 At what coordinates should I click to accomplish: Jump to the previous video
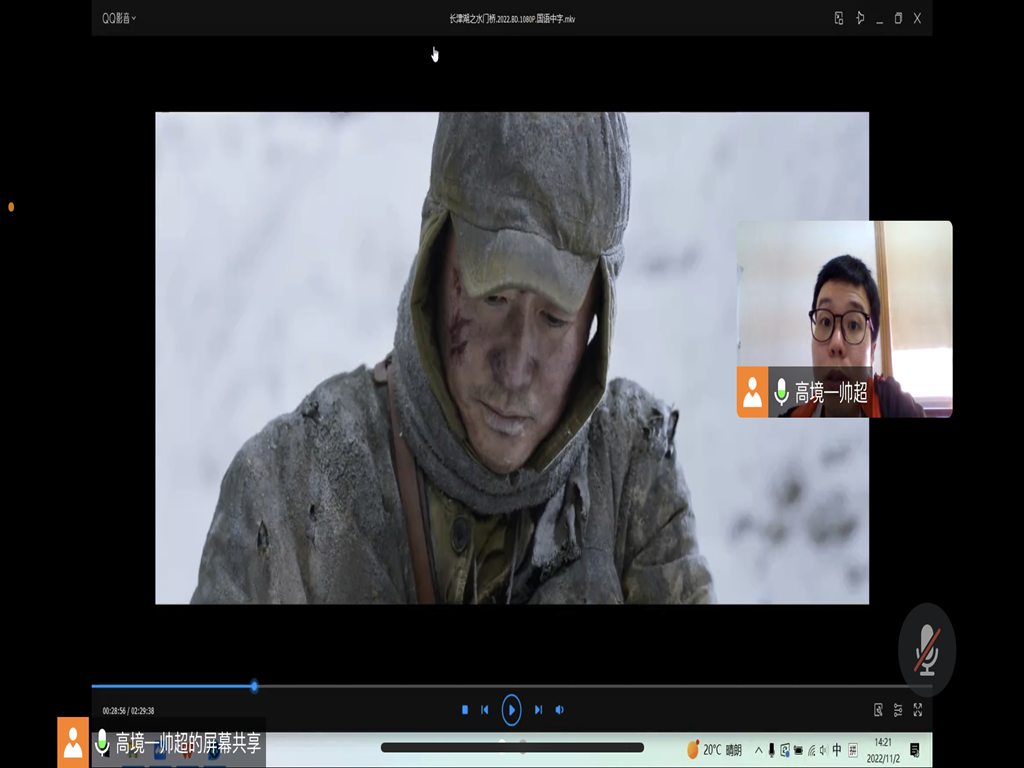click(485, 710)
